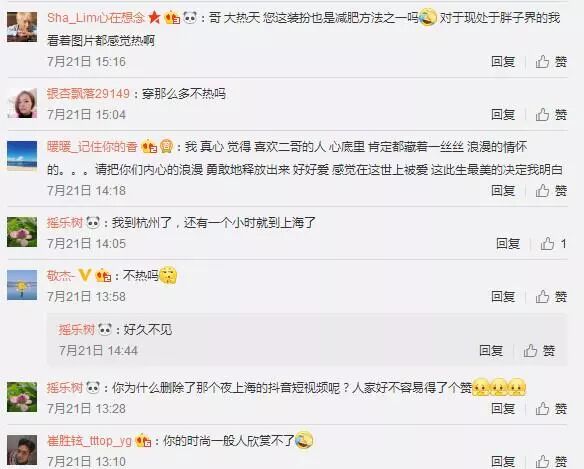
Task: Open 崔胜铉_tttop_yg username link
Action: click(89, 441)
